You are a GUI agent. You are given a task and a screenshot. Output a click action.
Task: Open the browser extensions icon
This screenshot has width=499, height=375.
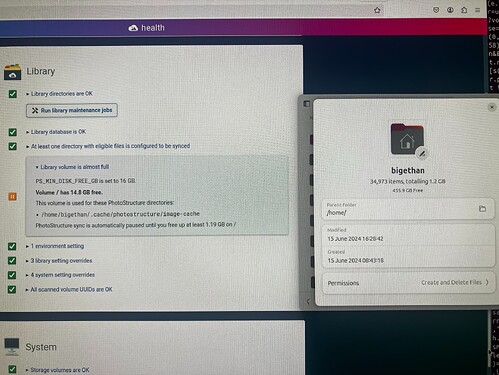click(464, 10)
